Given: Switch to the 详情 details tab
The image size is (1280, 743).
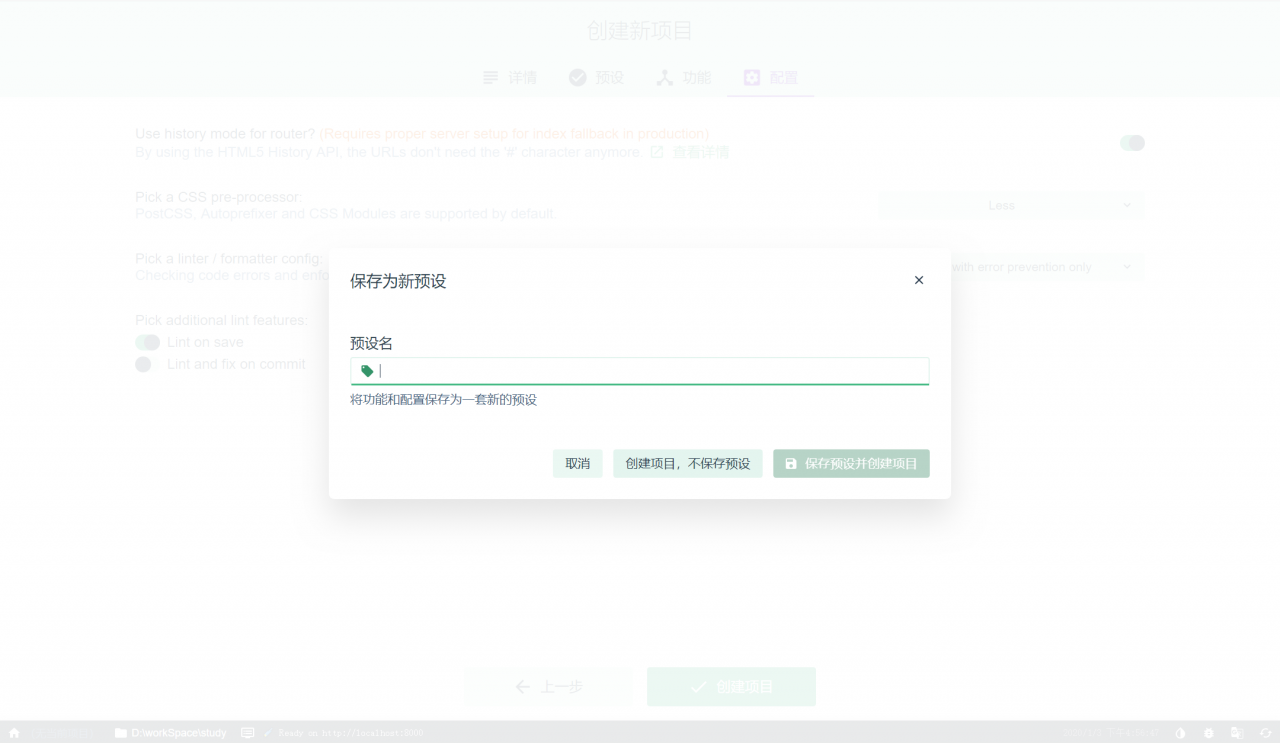Looking at the screenshot, I should pos(510,78).
